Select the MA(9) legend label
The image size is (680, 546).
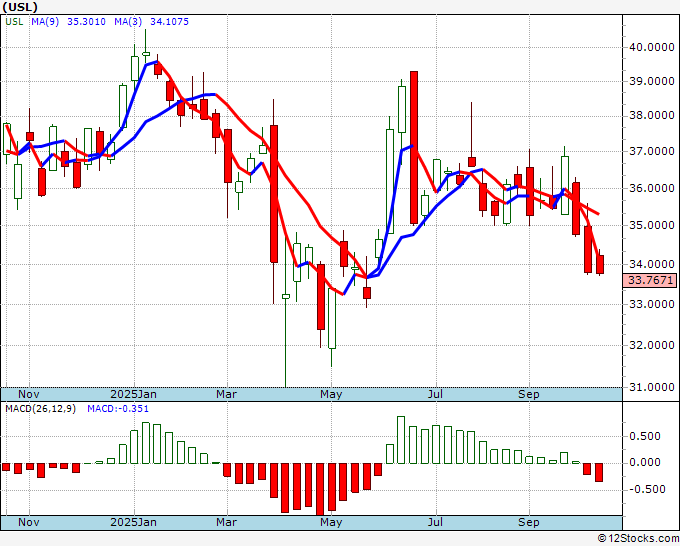click(45, 22)
